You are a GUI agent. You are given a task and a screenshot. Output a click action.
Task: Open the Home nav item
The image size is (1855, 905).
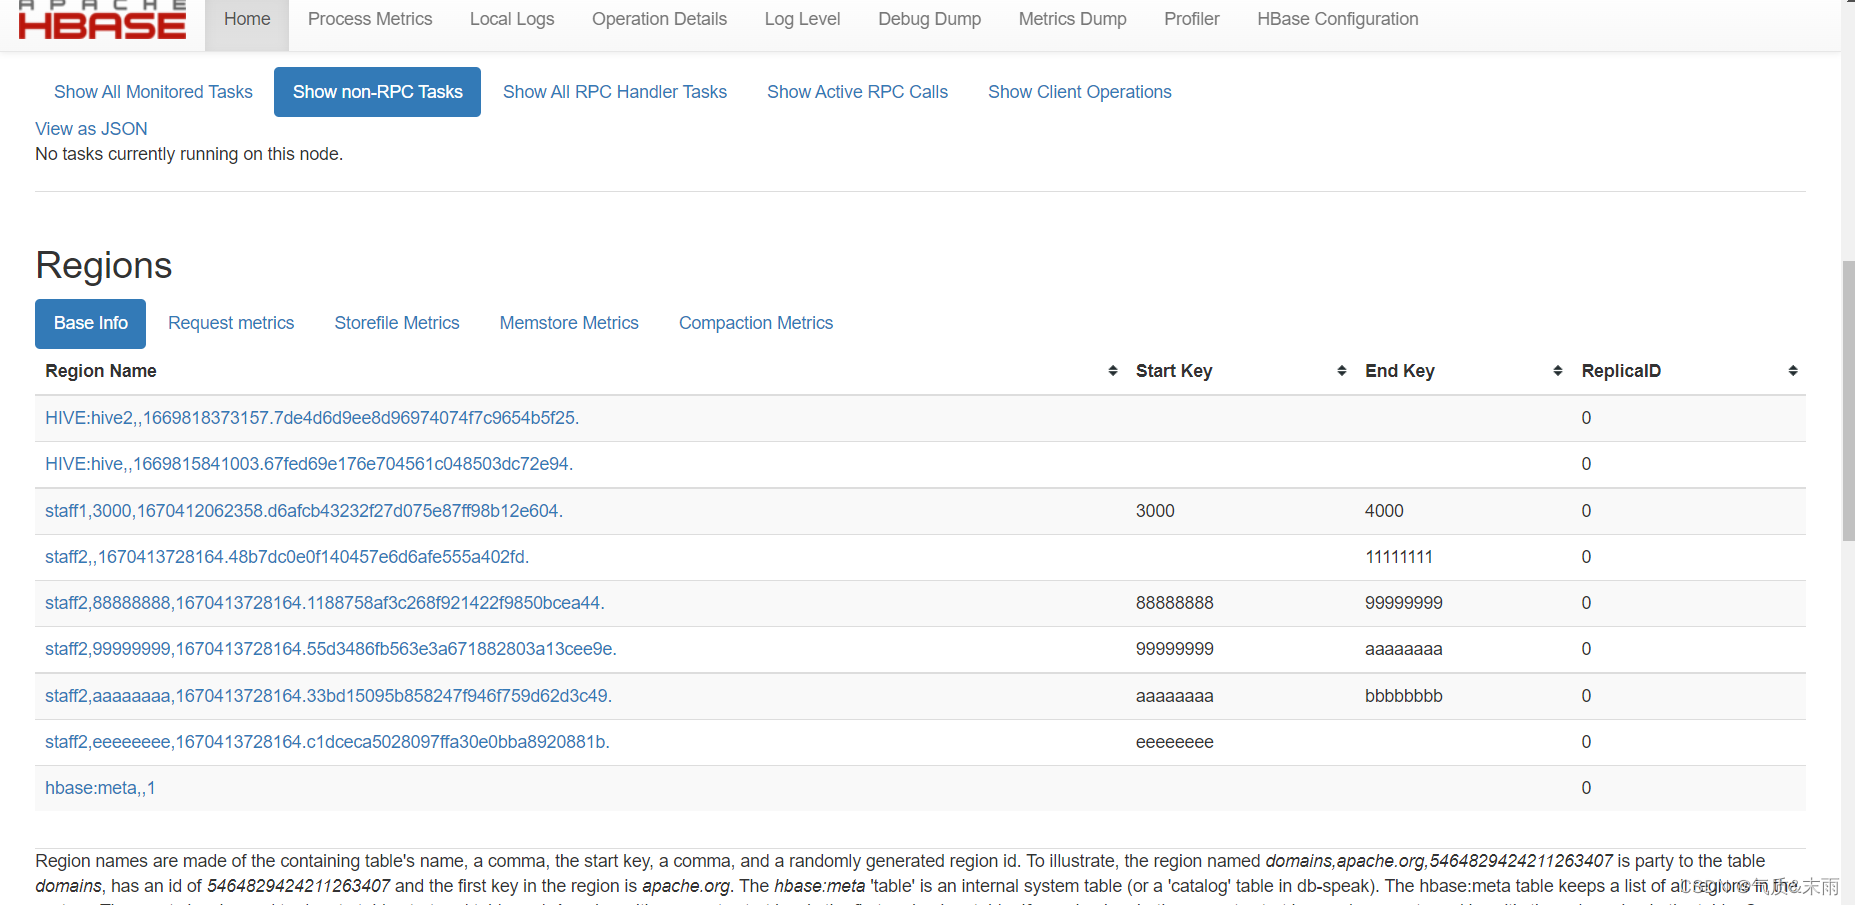point(247,19)
